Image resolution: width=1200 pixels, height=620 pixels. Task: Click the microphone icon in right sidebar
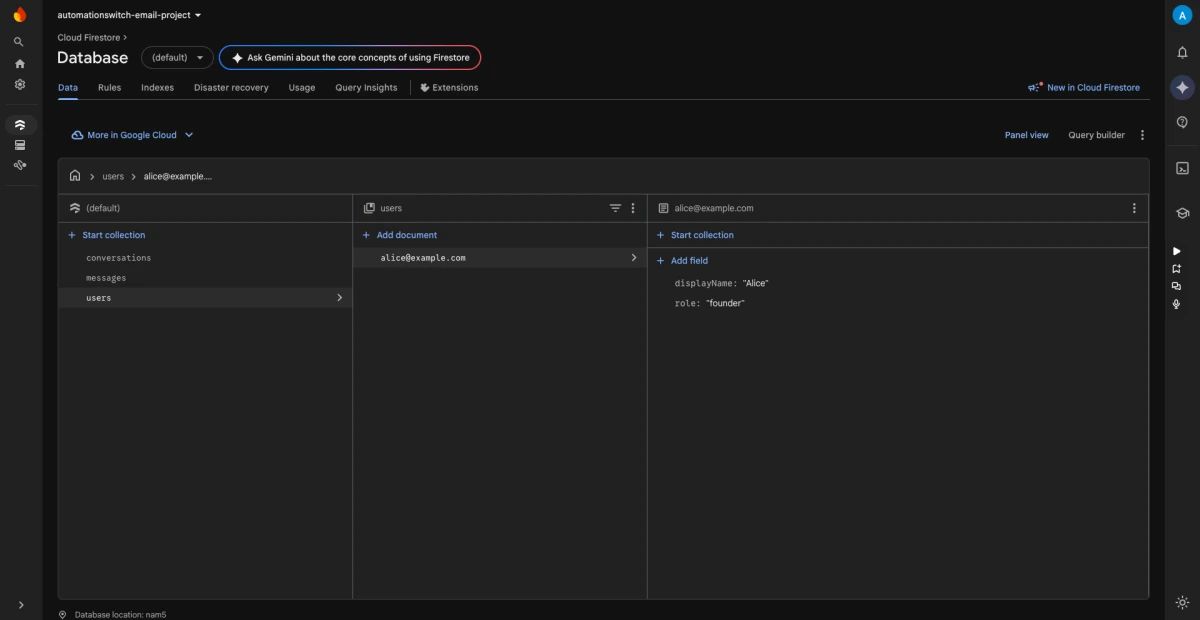pos(1177,304)
